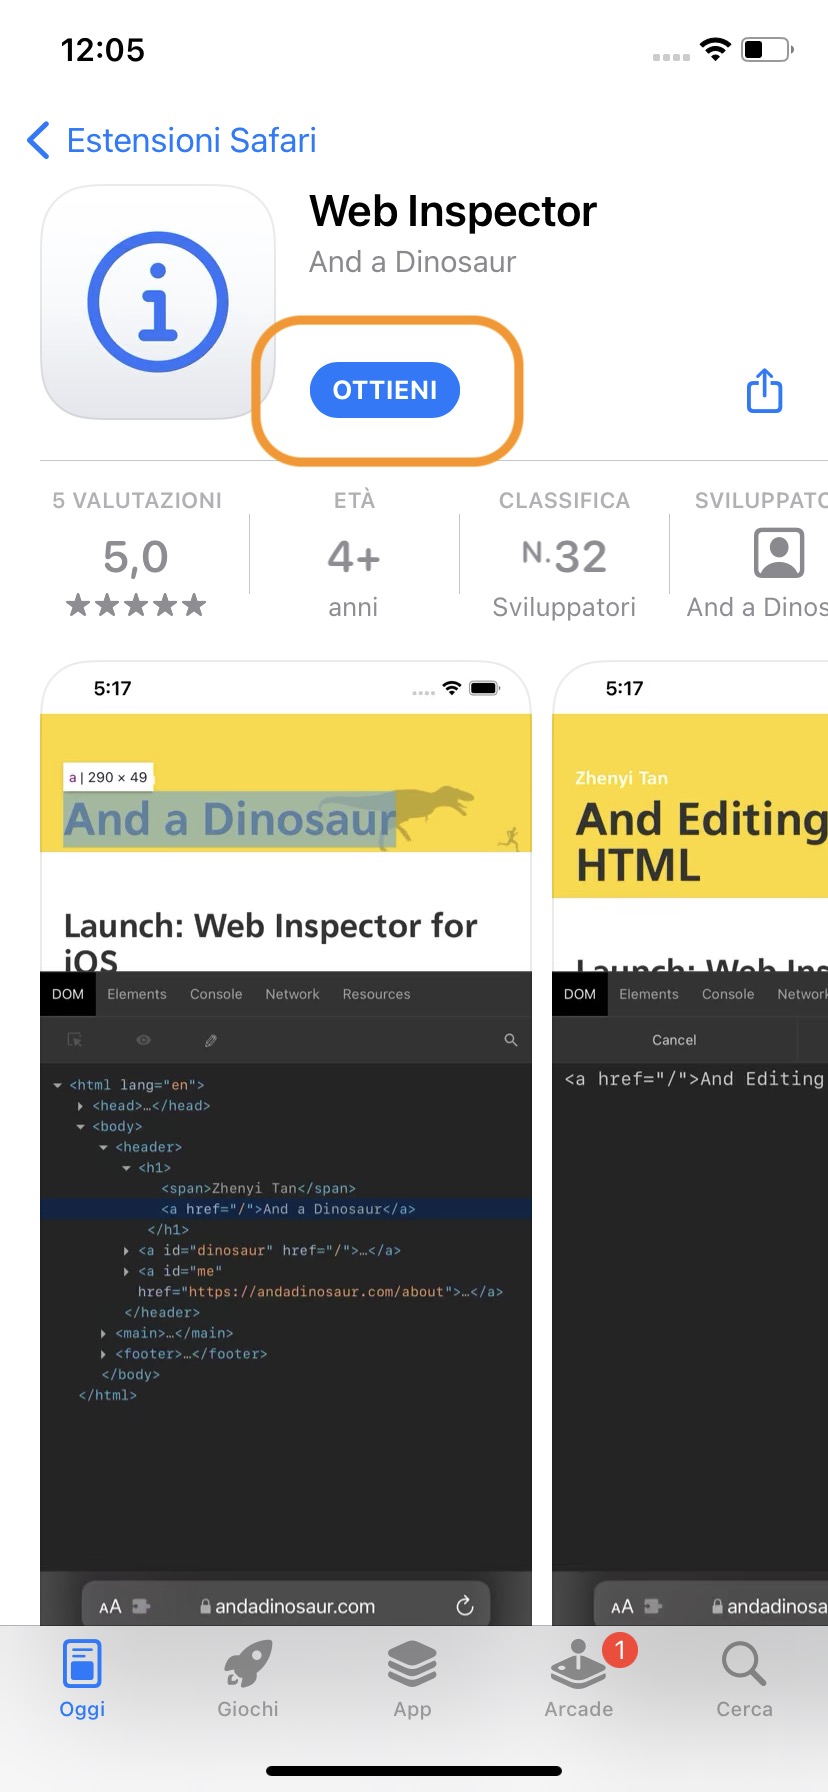This screenshot has height=1792, width=828.
Task: Tap the Età 4+ anni info
Action: (x=354, y=554)
